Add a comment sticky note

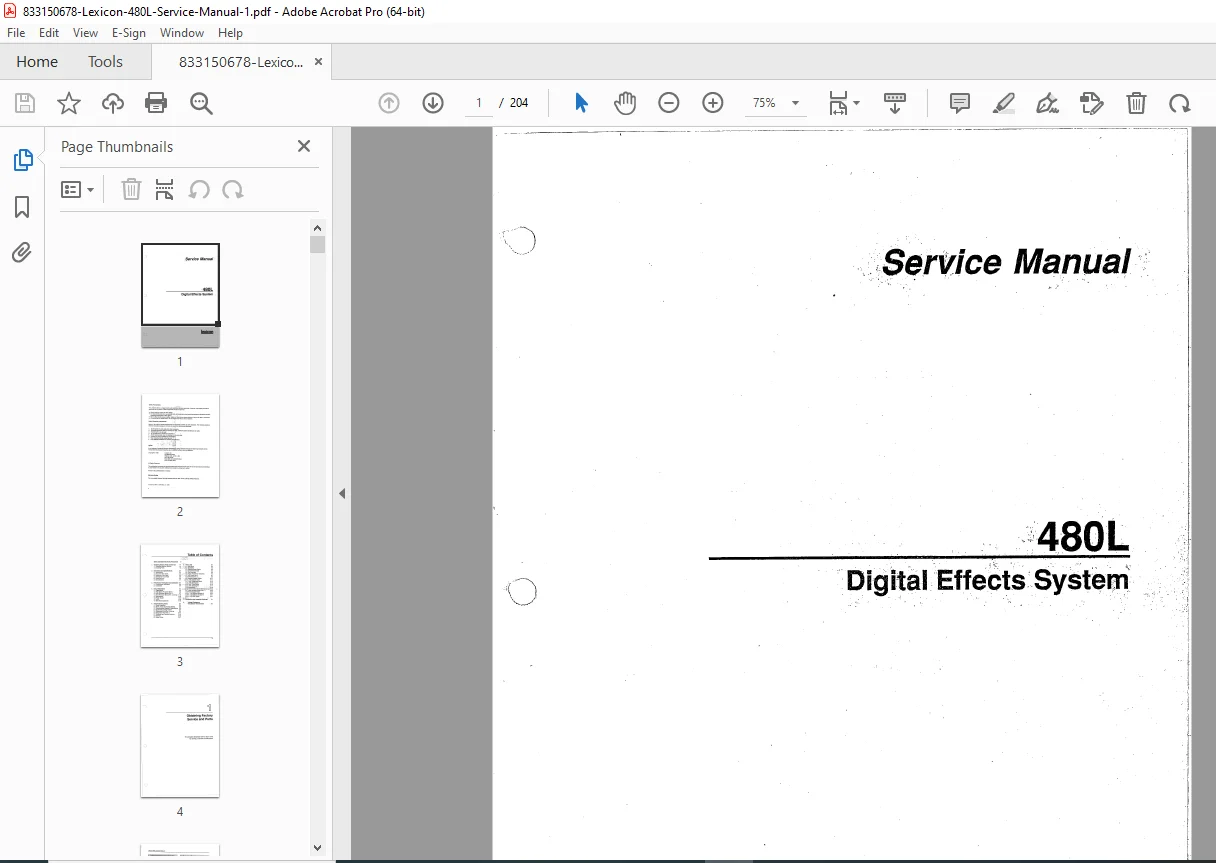tap(960, 103)
